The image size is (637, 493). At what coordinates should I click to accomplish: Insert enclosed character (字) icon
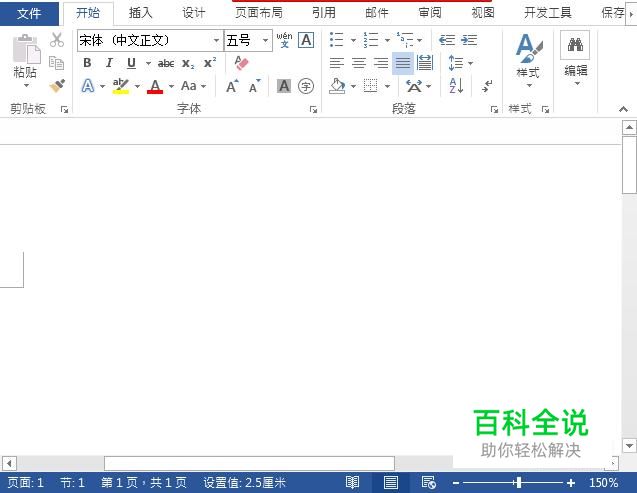click(306, 86)
